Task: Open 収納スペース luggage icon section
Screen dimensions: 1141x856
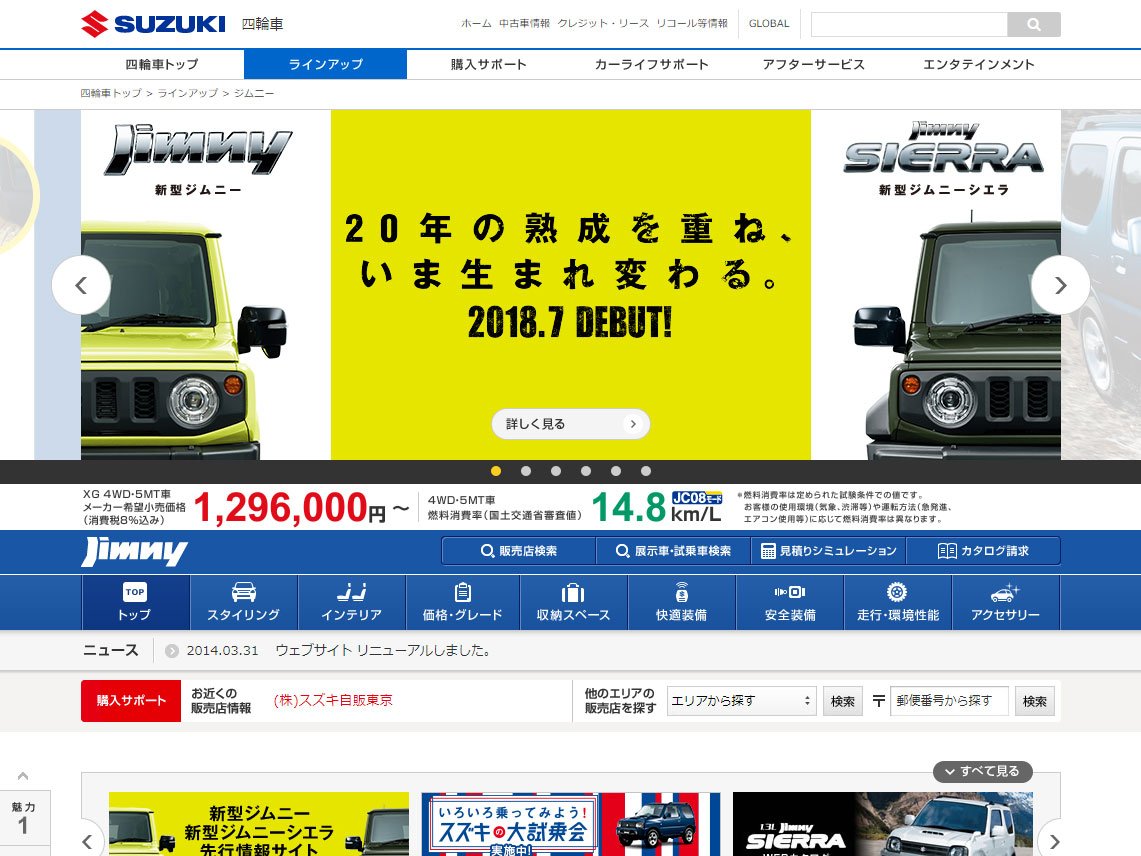Action: point(573,602)
